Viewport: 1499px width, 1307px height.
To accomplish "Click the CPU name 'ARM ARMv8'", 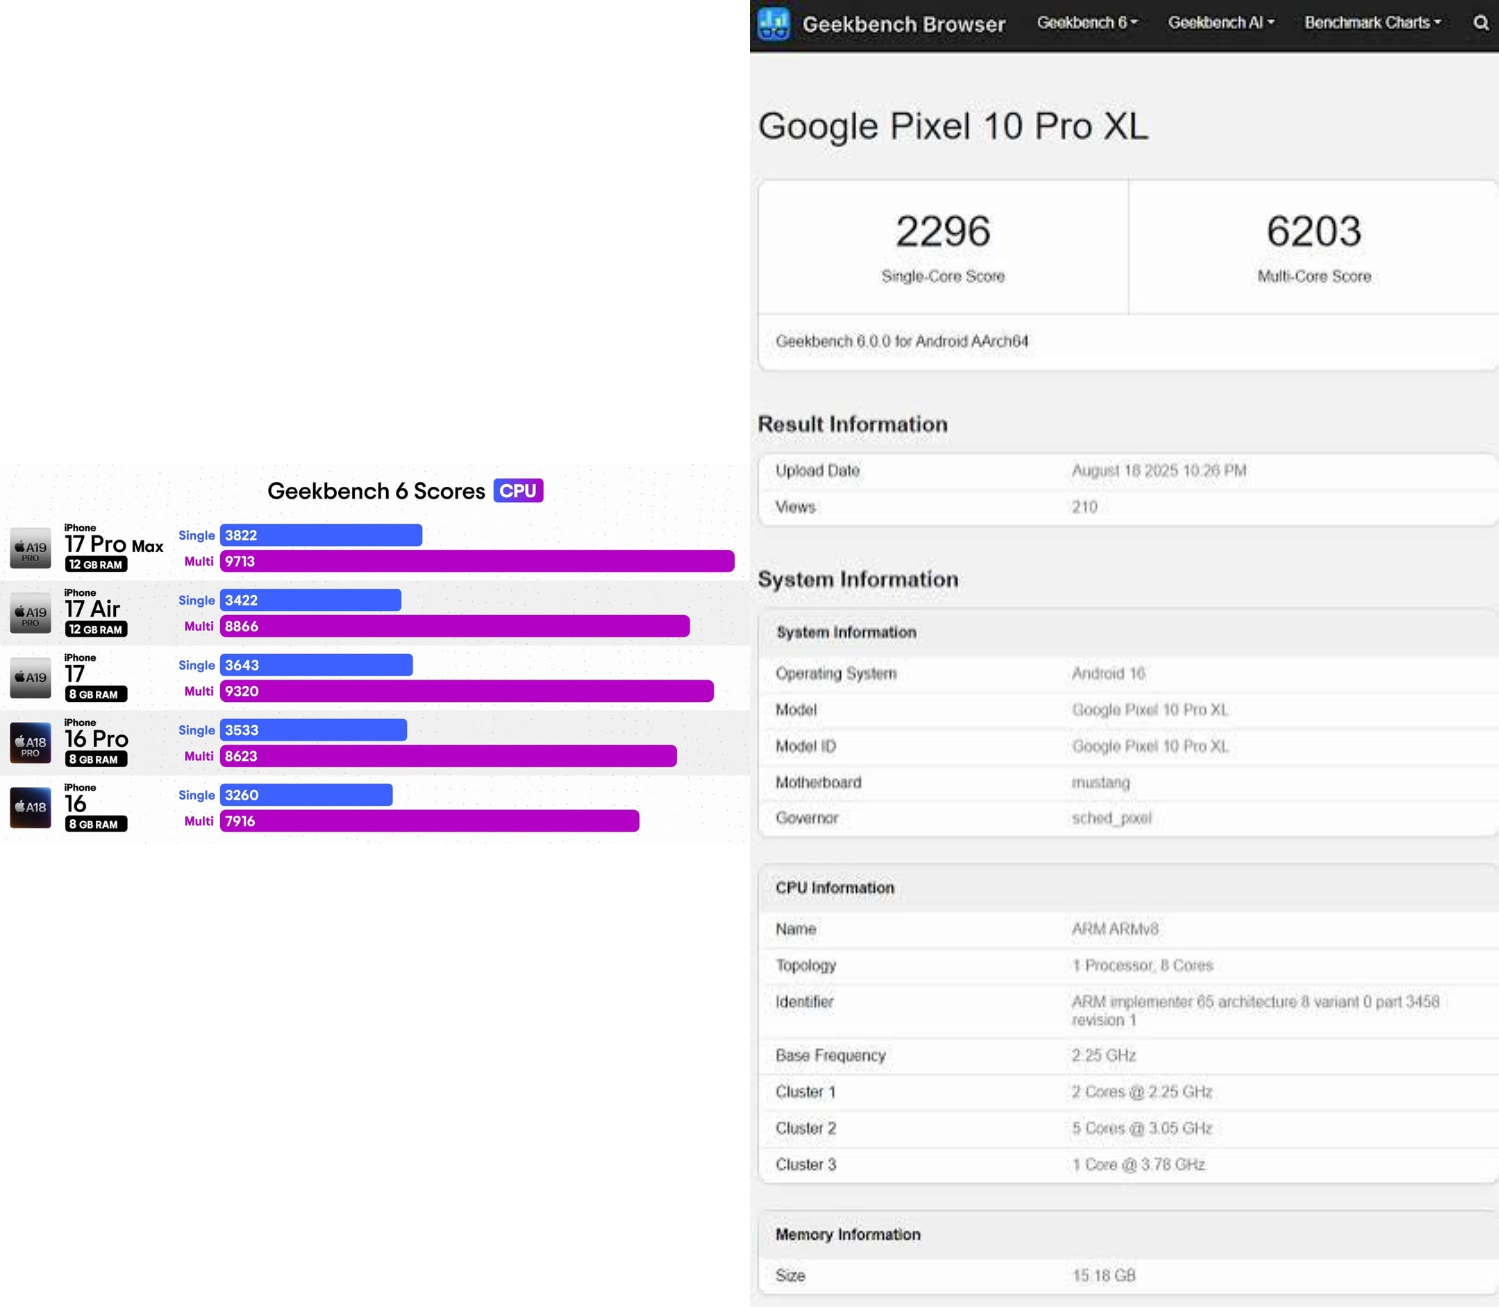I will (x=1115, y=930).
